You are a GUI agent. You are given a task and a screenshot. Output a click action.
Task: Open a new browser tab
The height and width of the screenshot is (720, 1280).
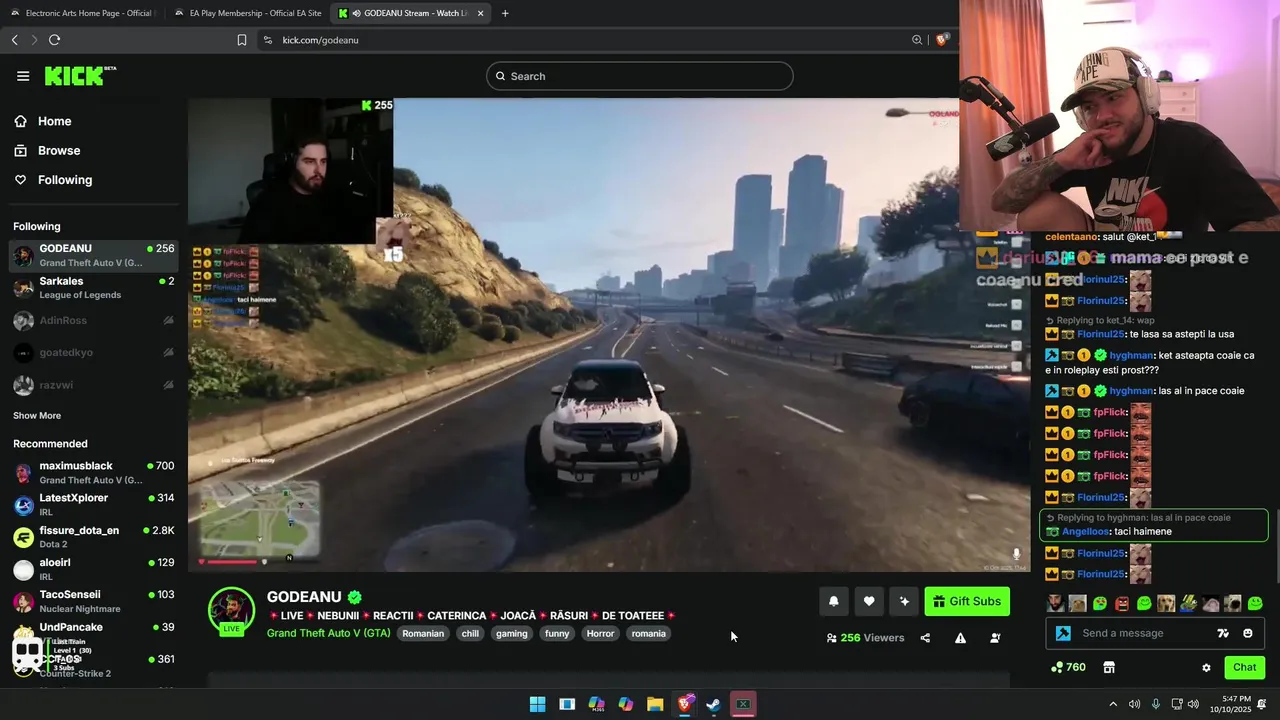[x=505, y=13]
